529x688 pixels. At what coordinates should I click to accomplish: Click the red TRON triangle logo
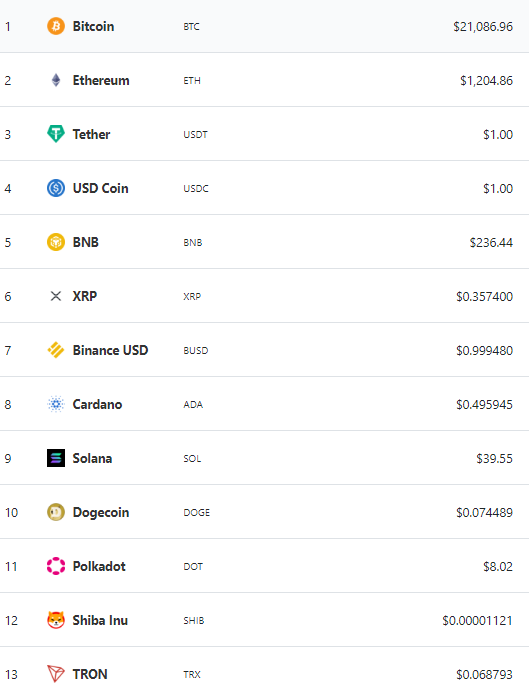56,674
